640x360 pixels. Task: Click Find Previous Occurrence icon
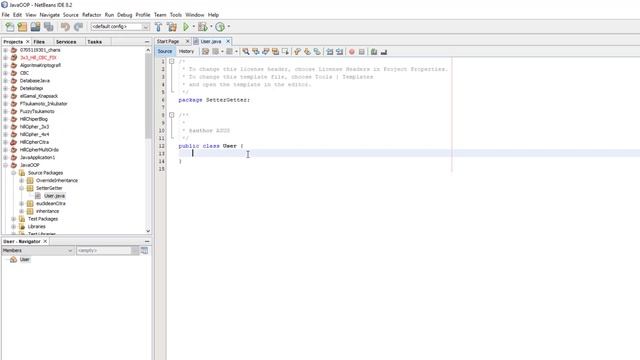(256, 51)
